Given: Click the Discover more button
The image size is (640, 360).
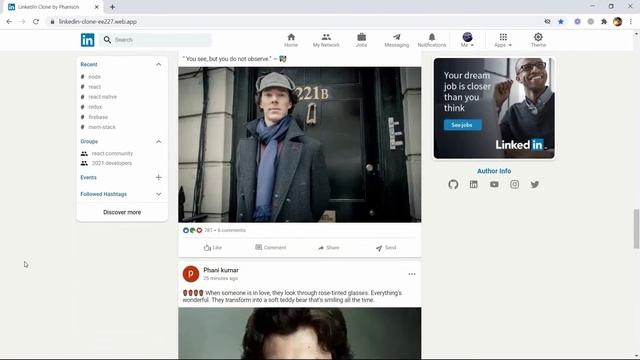Looking at the screenshot, I should pyautogui.click(x=122, y=212).
